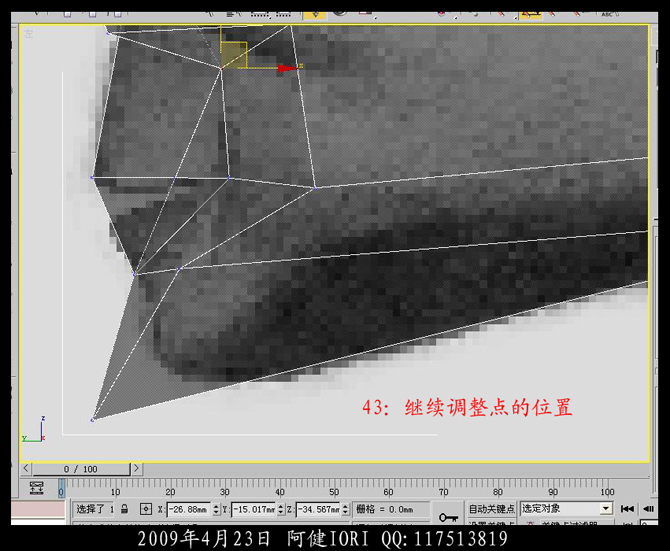
Task: Click frame 90 on the track bar
Action: click(x=553, y=492)
